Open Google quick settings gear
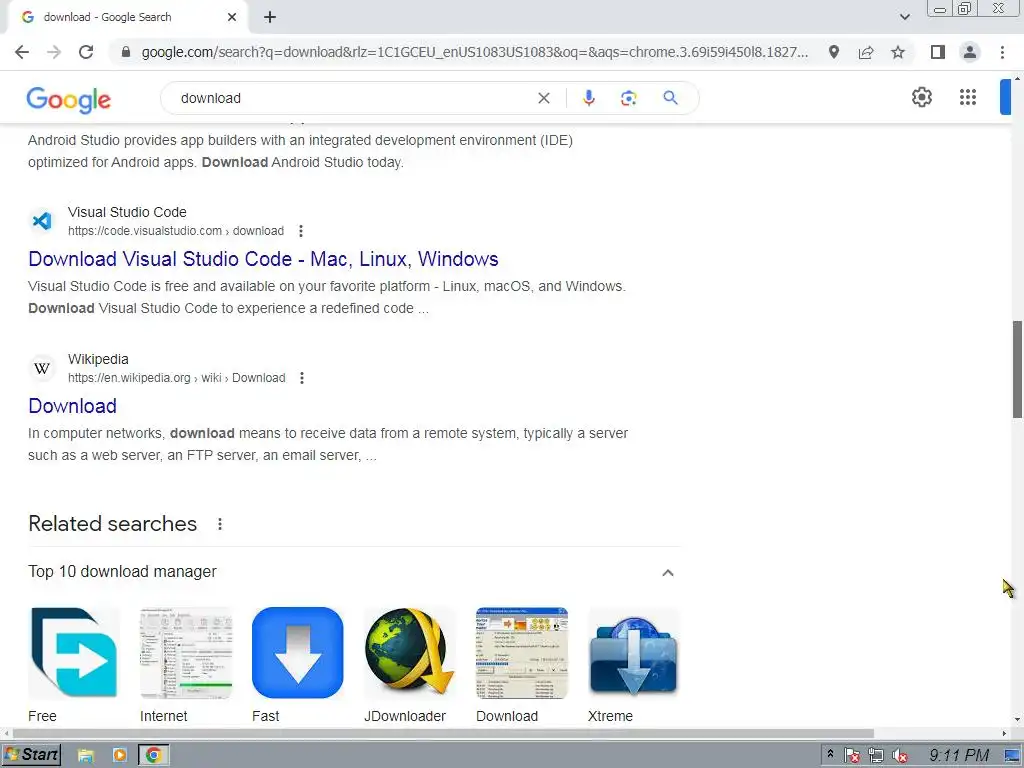The image size is (1024, 768). coord(921,97)
